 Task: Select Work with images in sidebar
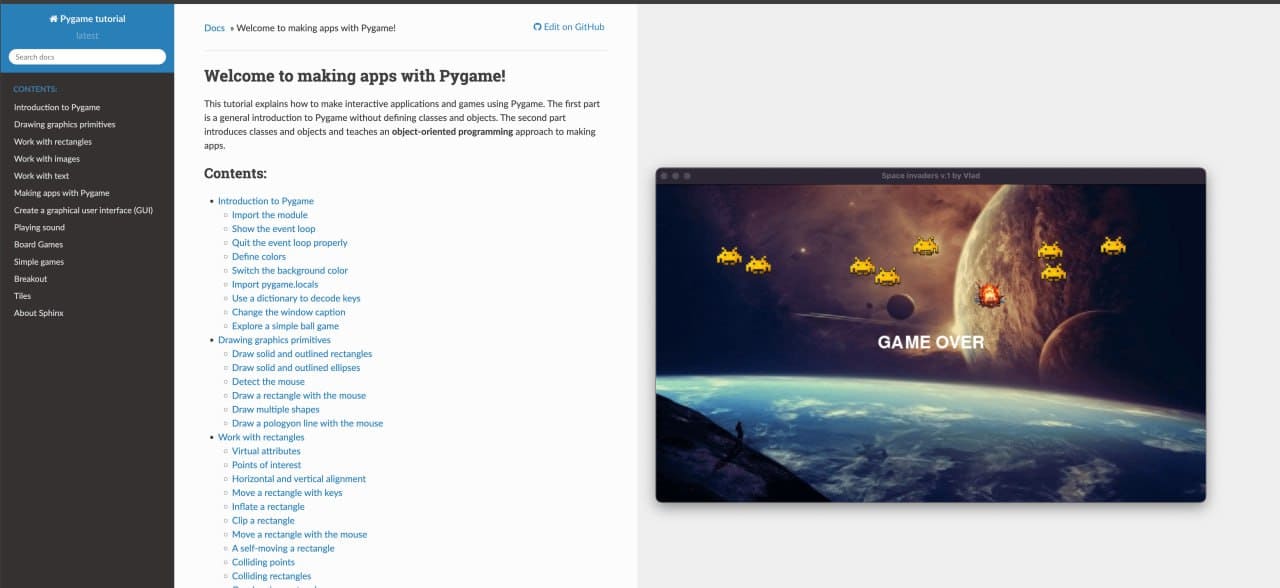coord(47,159)
